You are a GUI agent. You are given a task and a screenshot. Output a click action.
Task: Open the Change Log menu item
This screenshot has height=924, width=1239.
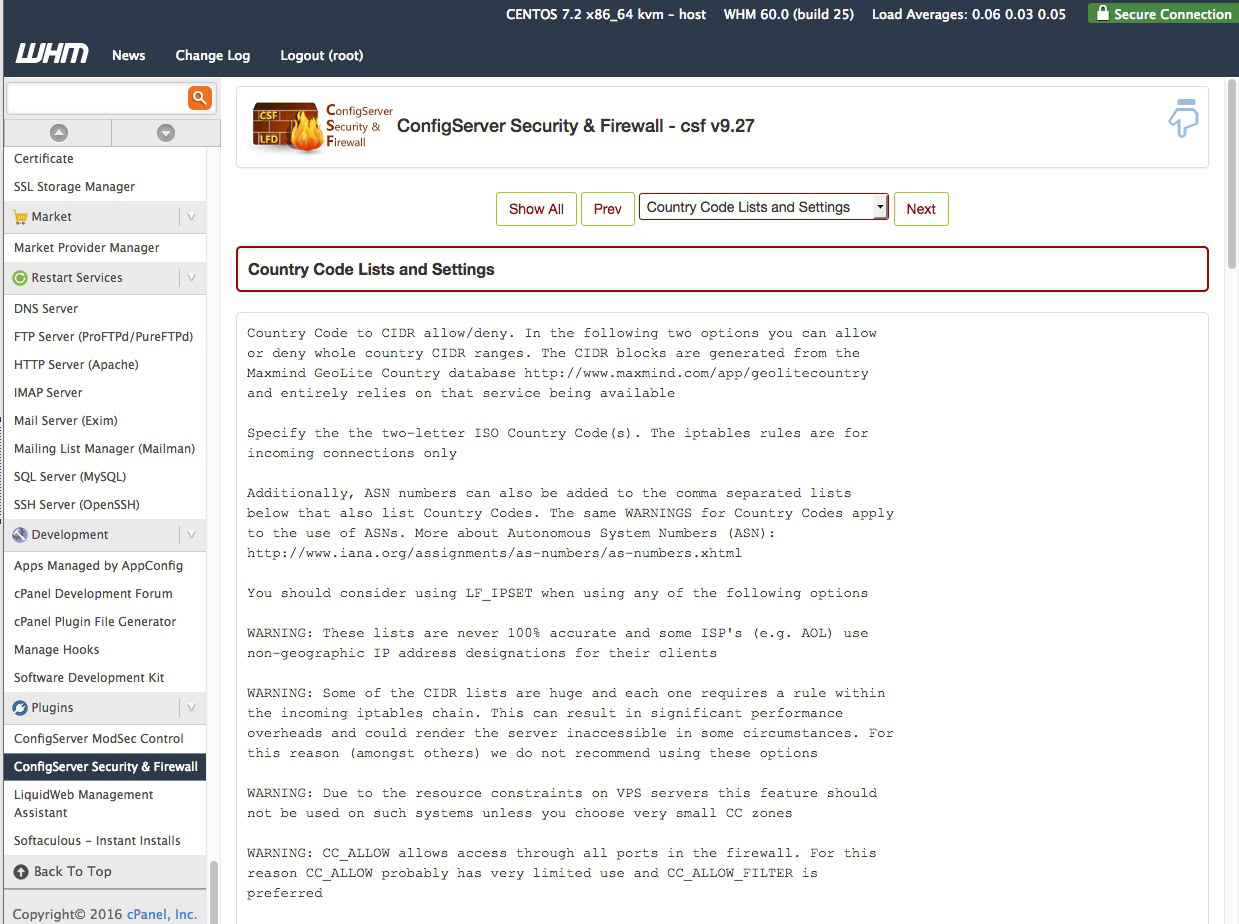[212, 55]
